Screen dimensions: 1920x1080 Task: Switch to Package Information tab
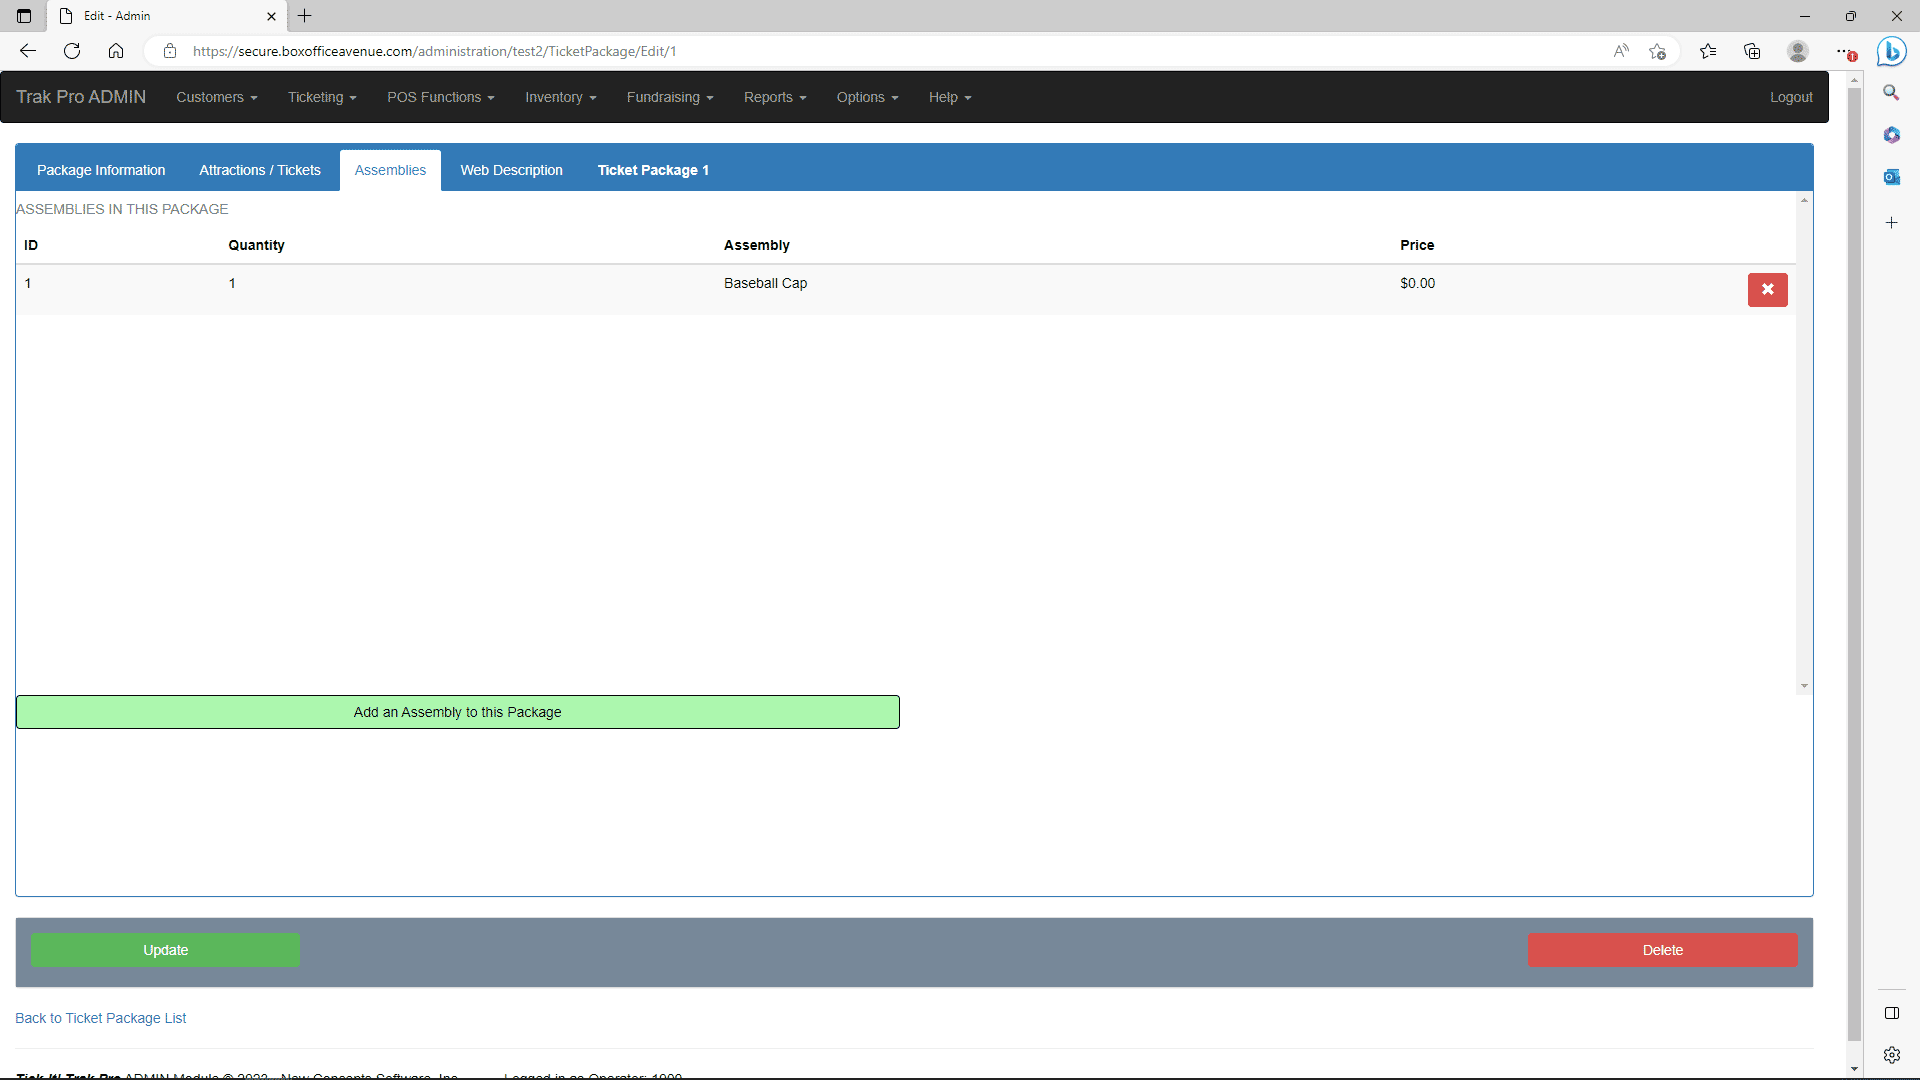pos(101,170)
